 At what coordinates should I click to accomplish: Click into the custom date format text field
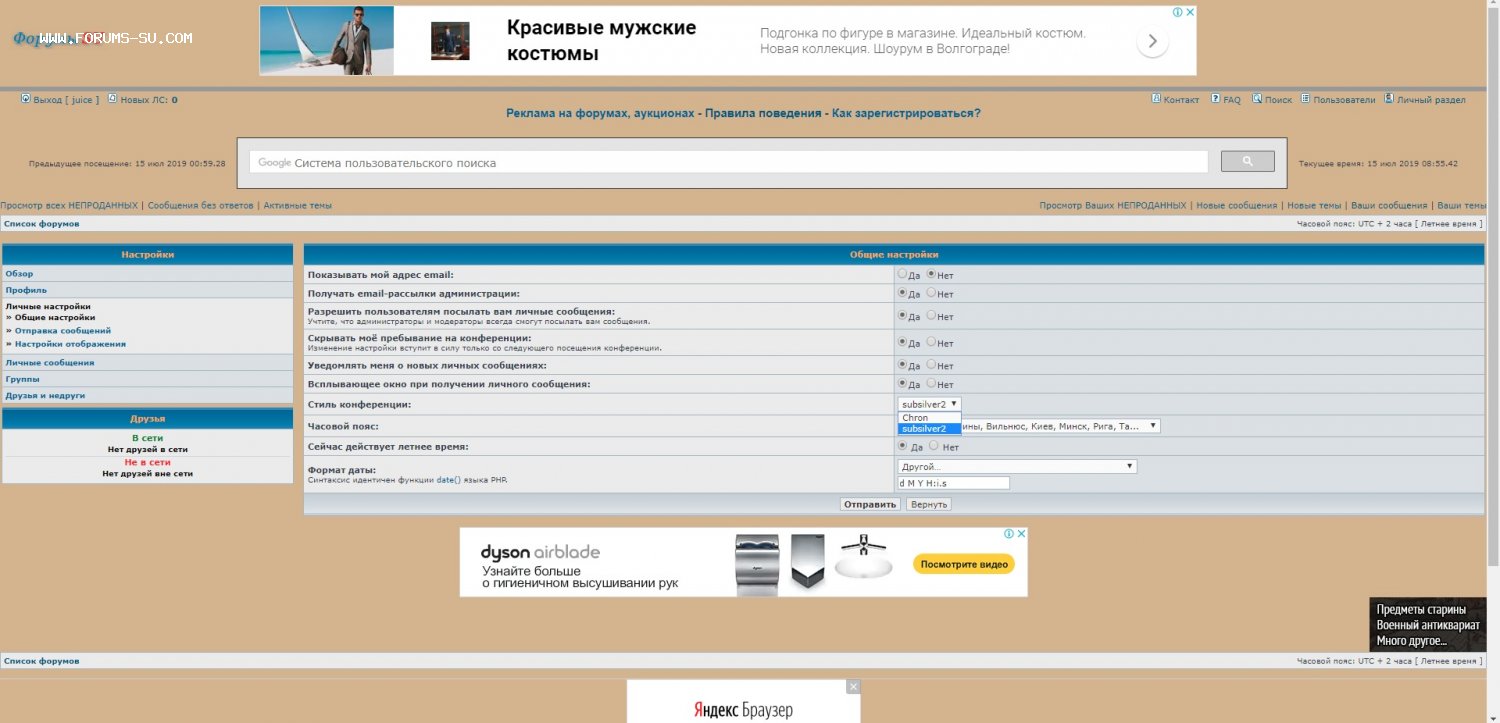tap(953, 483)
